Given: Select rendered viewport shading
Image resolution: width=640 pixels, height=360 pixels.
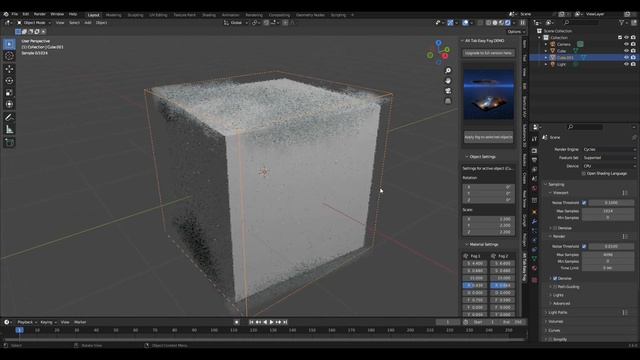Looking at the screenshot, I should pyautogui.click(x=508, y=23).
